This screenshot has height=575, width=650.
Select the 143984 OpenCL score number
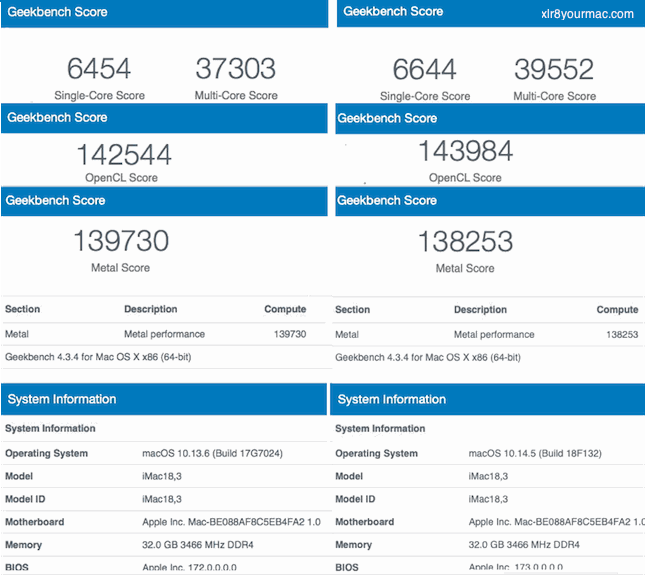click(465, 151)
